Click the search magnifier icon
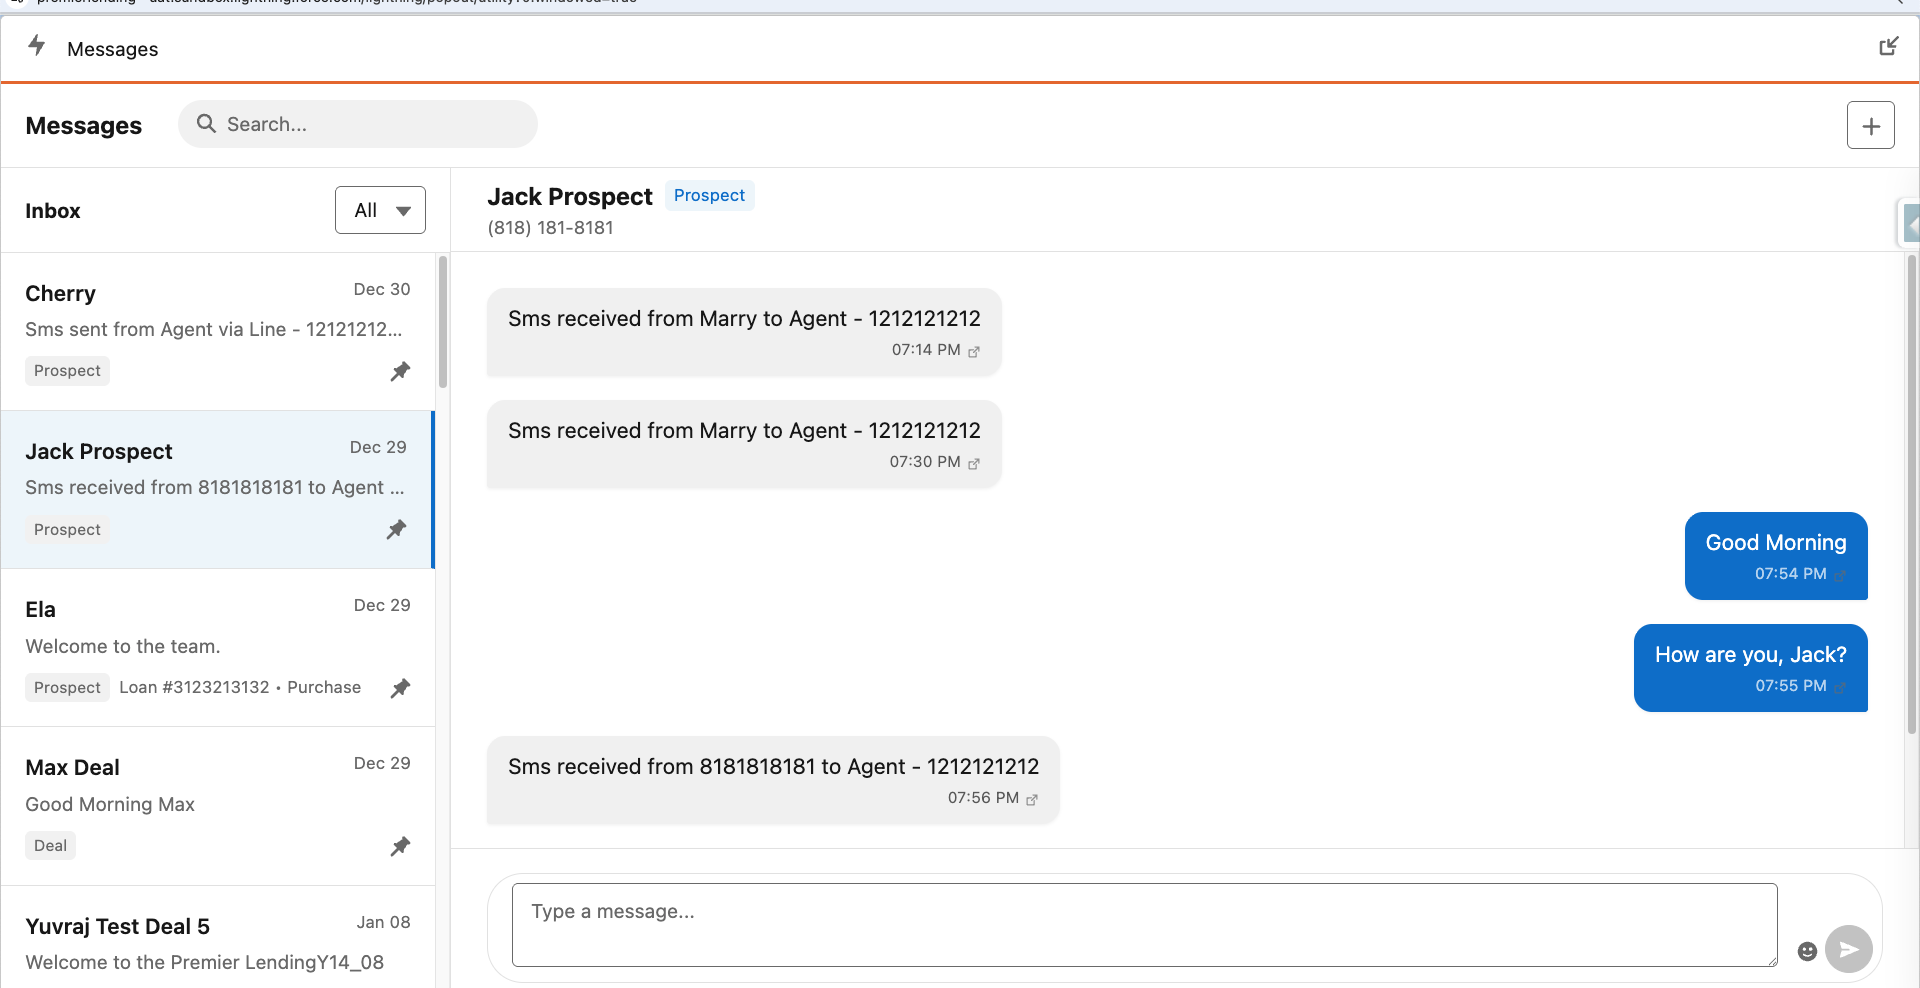Screen dimensions: 1920x988 pyautogui.click(x=206, y=124)
